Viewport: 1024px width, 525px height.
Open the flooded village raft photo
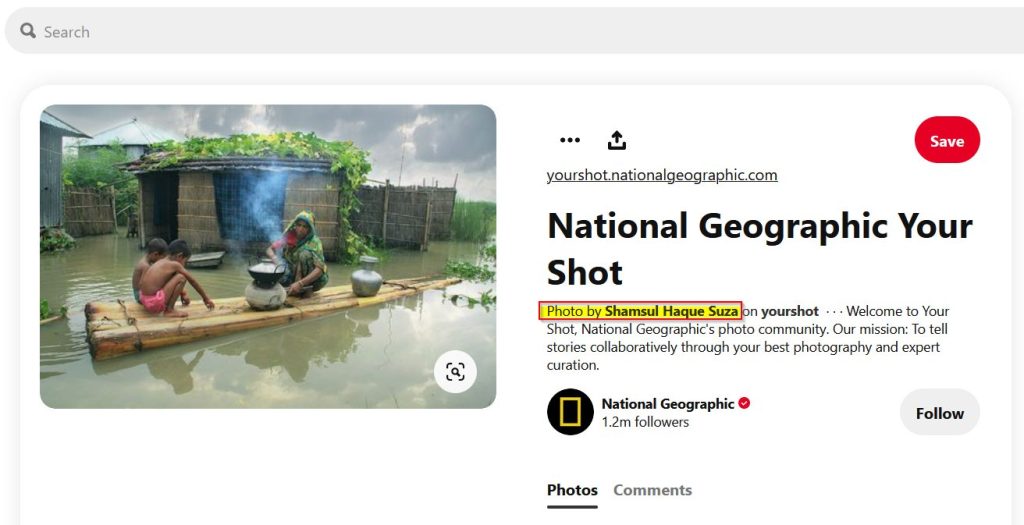click(x=268, y=256)
